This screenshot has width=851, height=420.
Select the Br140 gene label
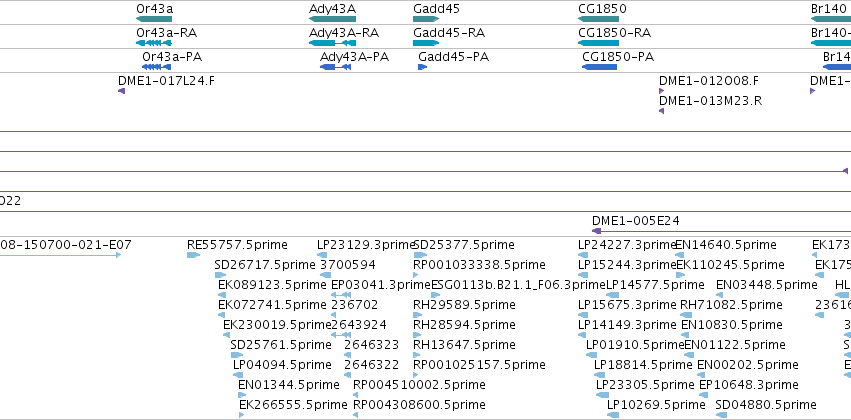828,9
